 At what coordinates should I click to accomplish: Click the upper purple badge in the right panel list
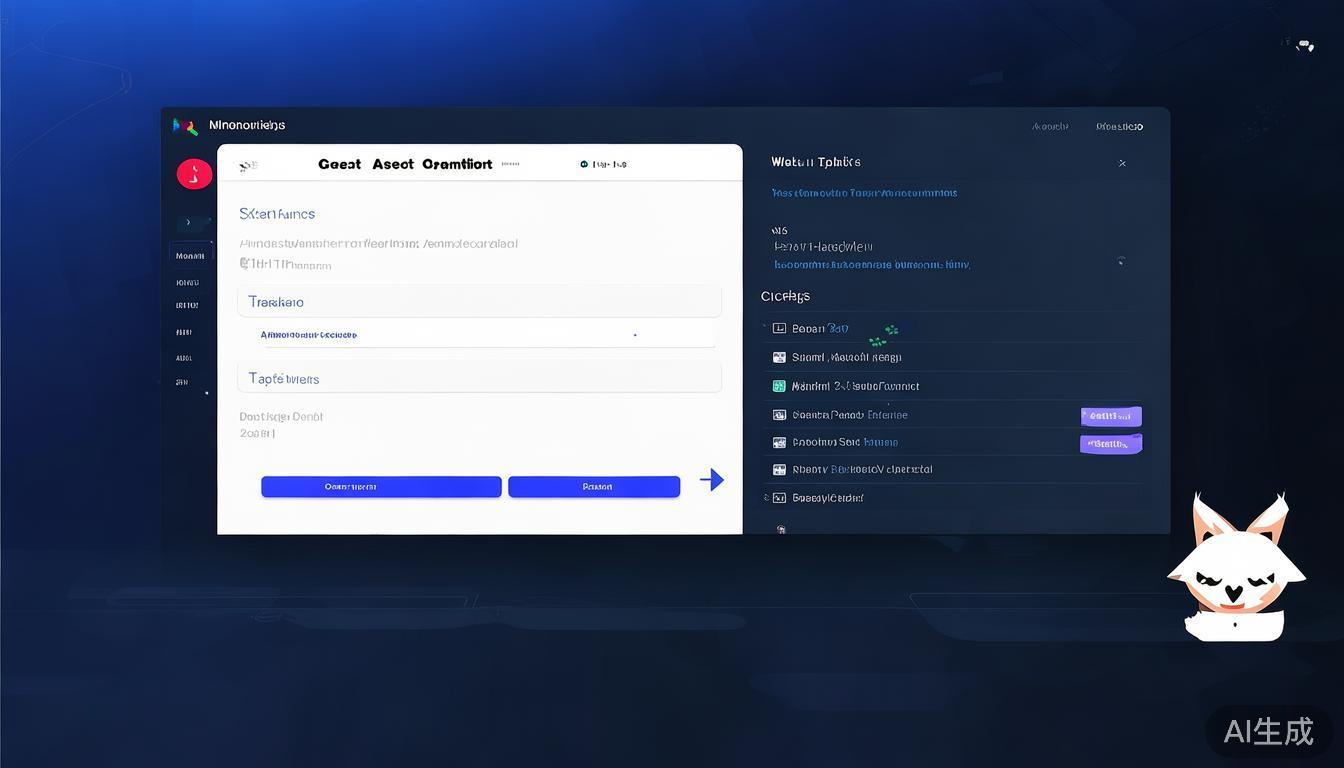pos(1110,416)
